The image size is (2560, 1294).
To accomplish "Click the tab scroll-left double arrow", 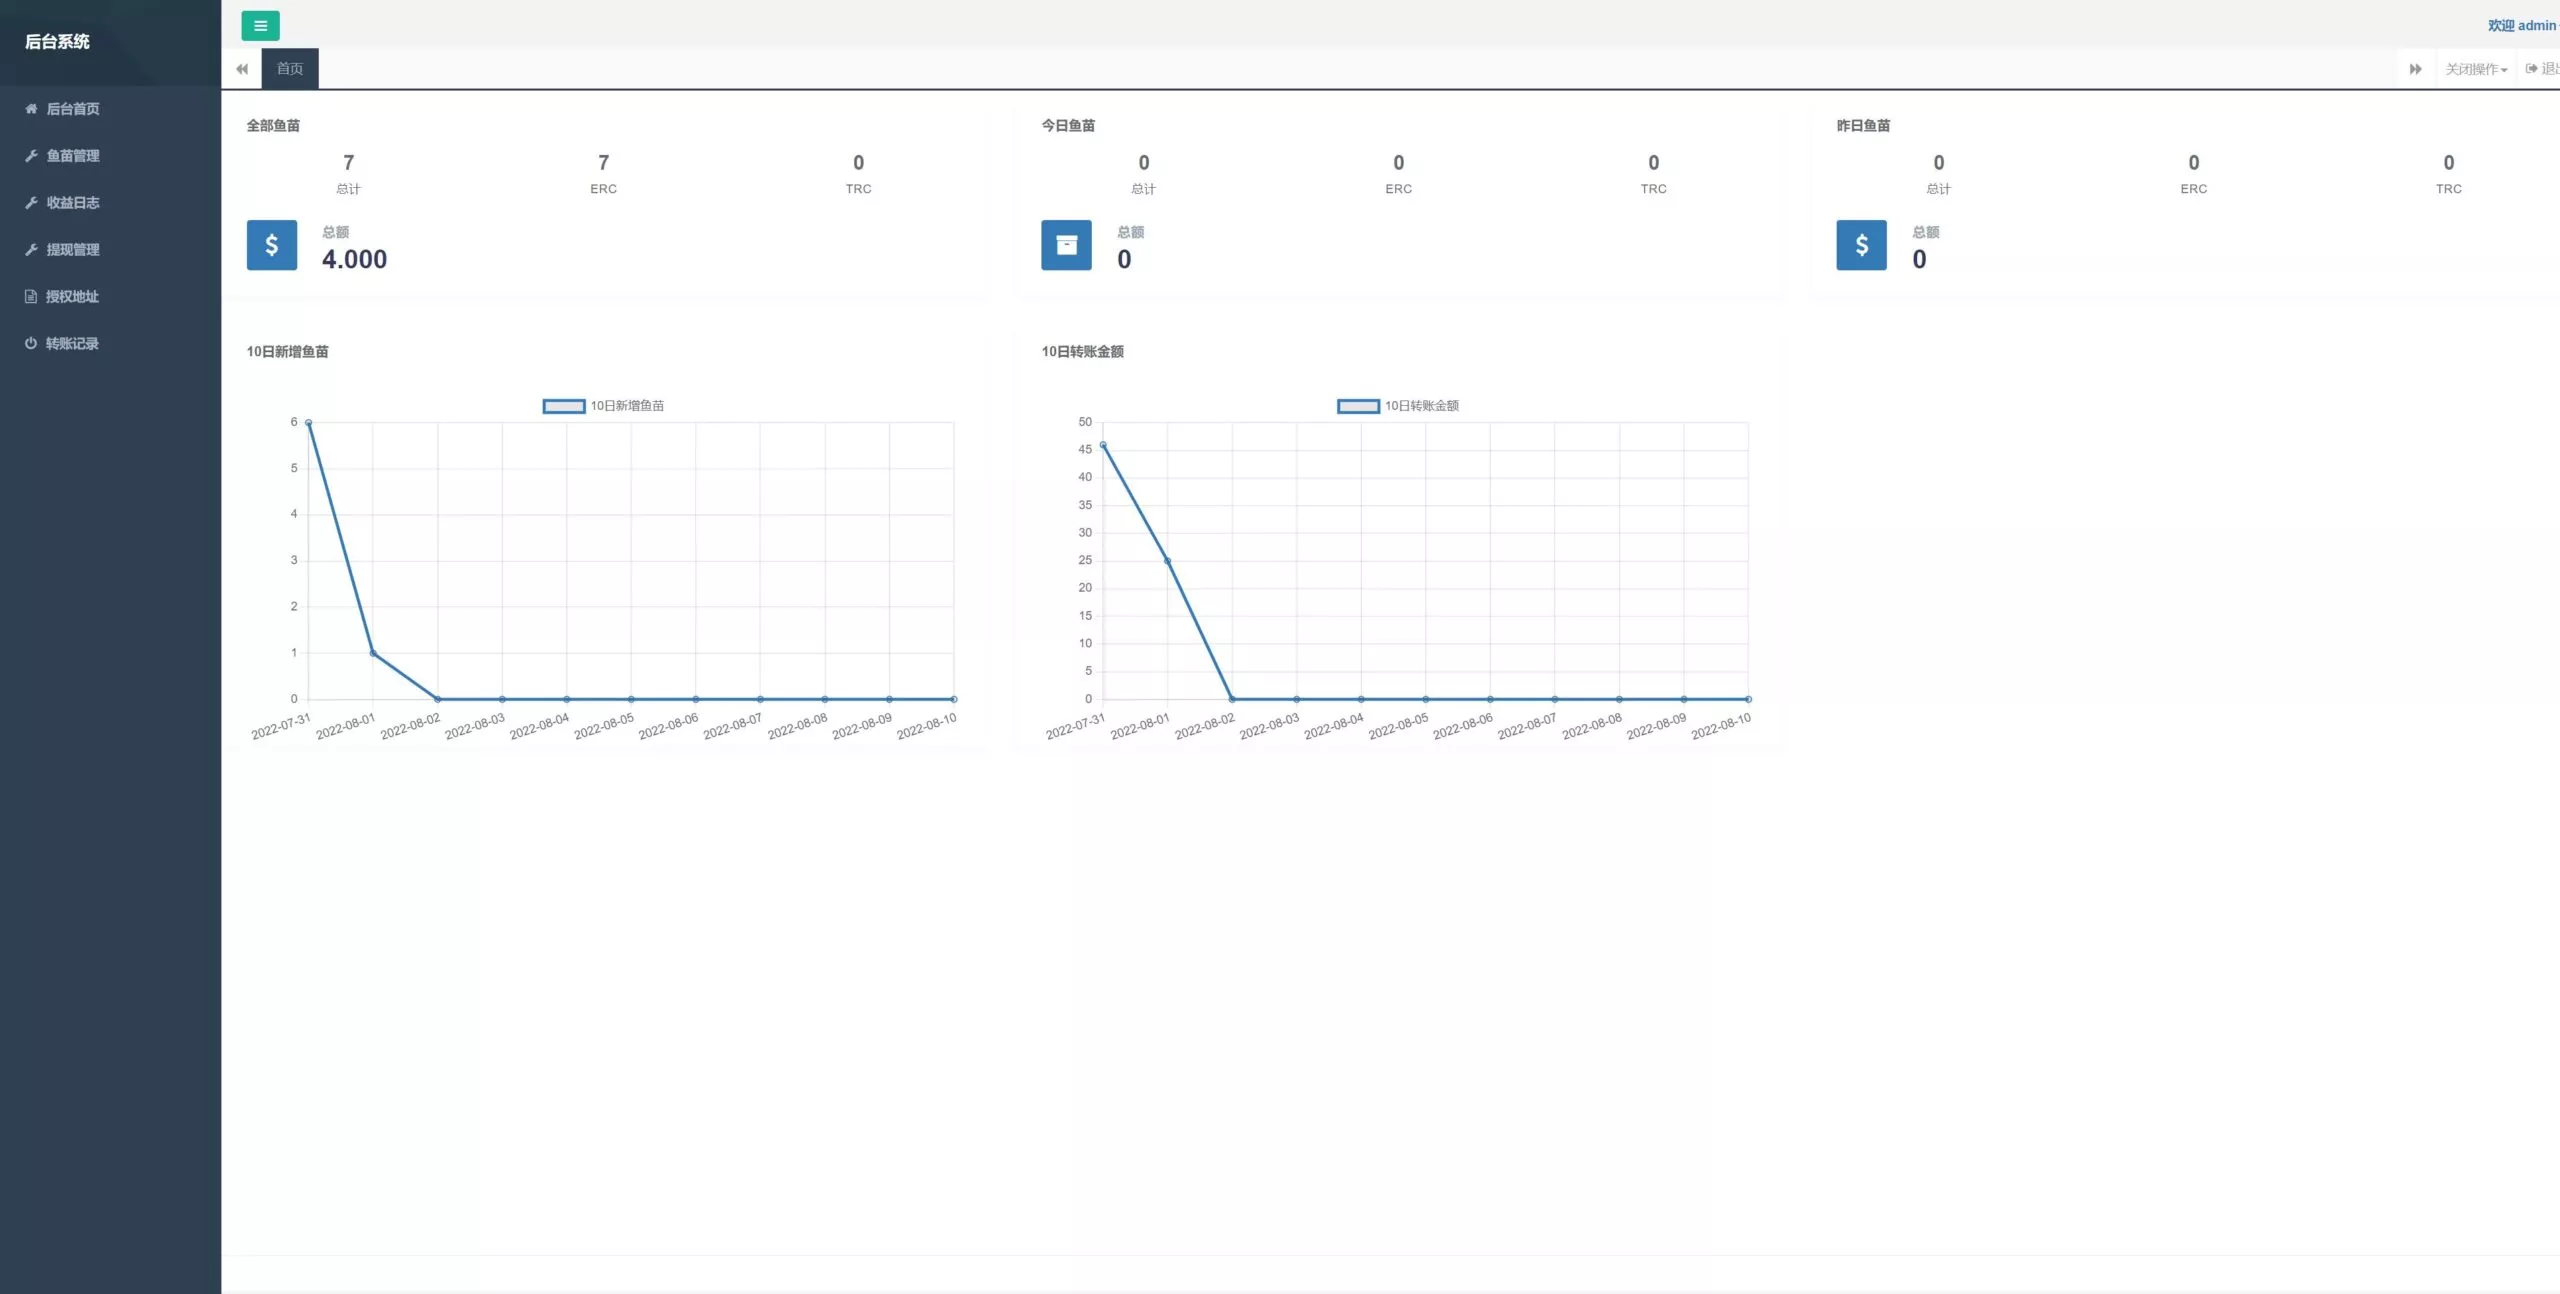I will (242, 69).
